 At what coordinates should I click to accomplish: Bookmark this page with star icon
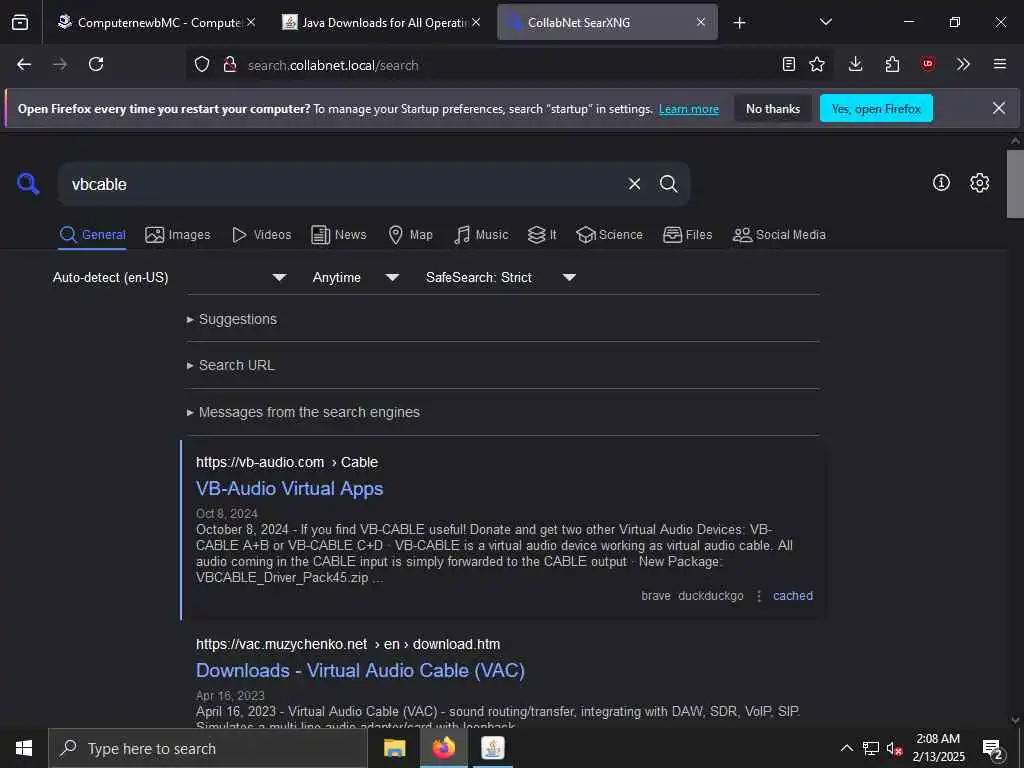coord(816,64)
